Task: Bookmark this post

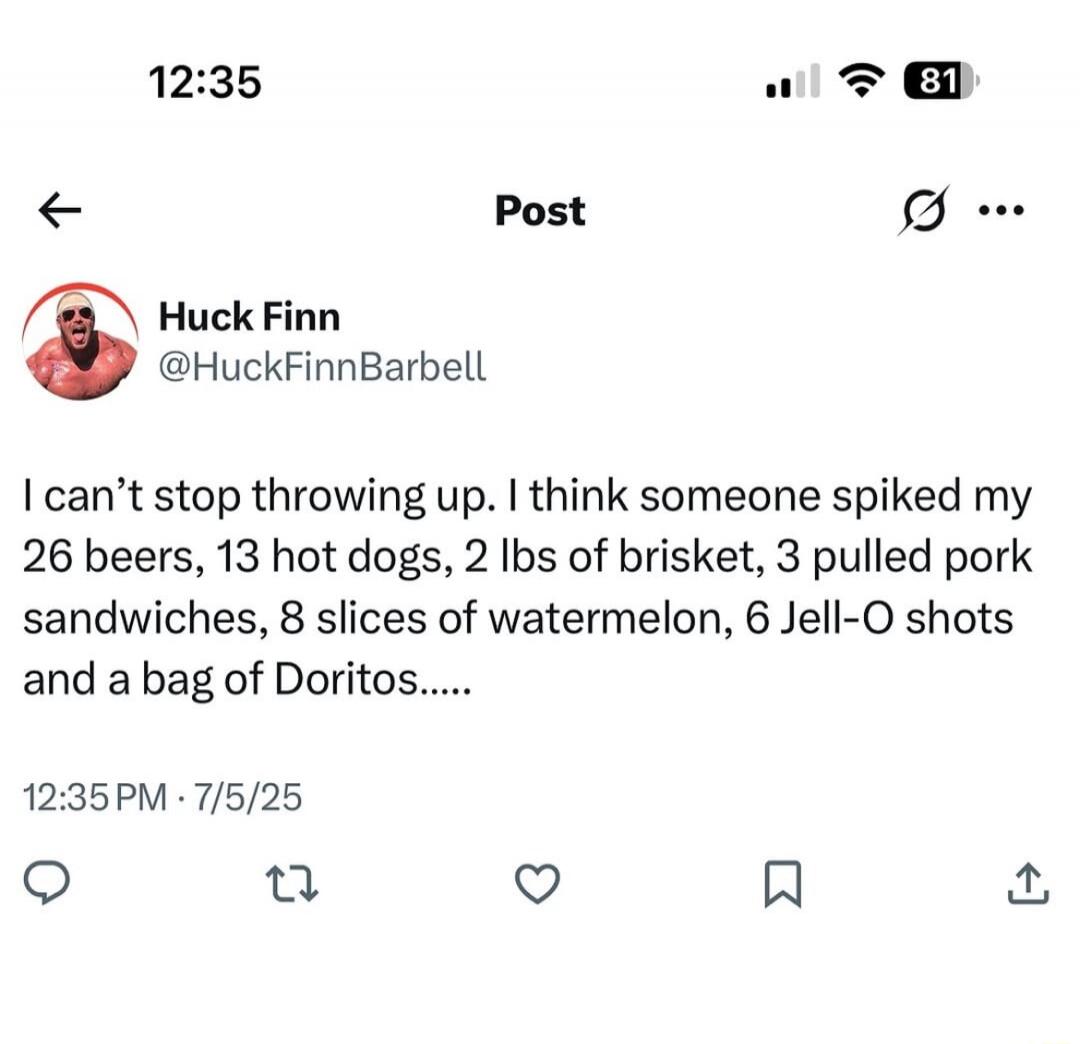Action: (784, 885)
